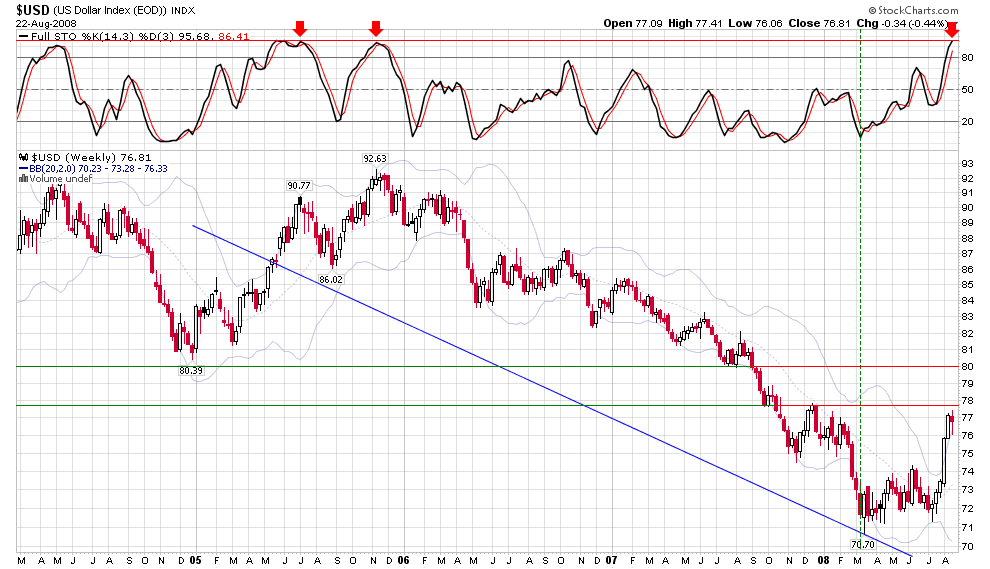Image resolution: width=990 pixels, height=569 pixels.
Task: Click the red 86.41 %D value
Action: pyautogui.click(x=234, y=37)
